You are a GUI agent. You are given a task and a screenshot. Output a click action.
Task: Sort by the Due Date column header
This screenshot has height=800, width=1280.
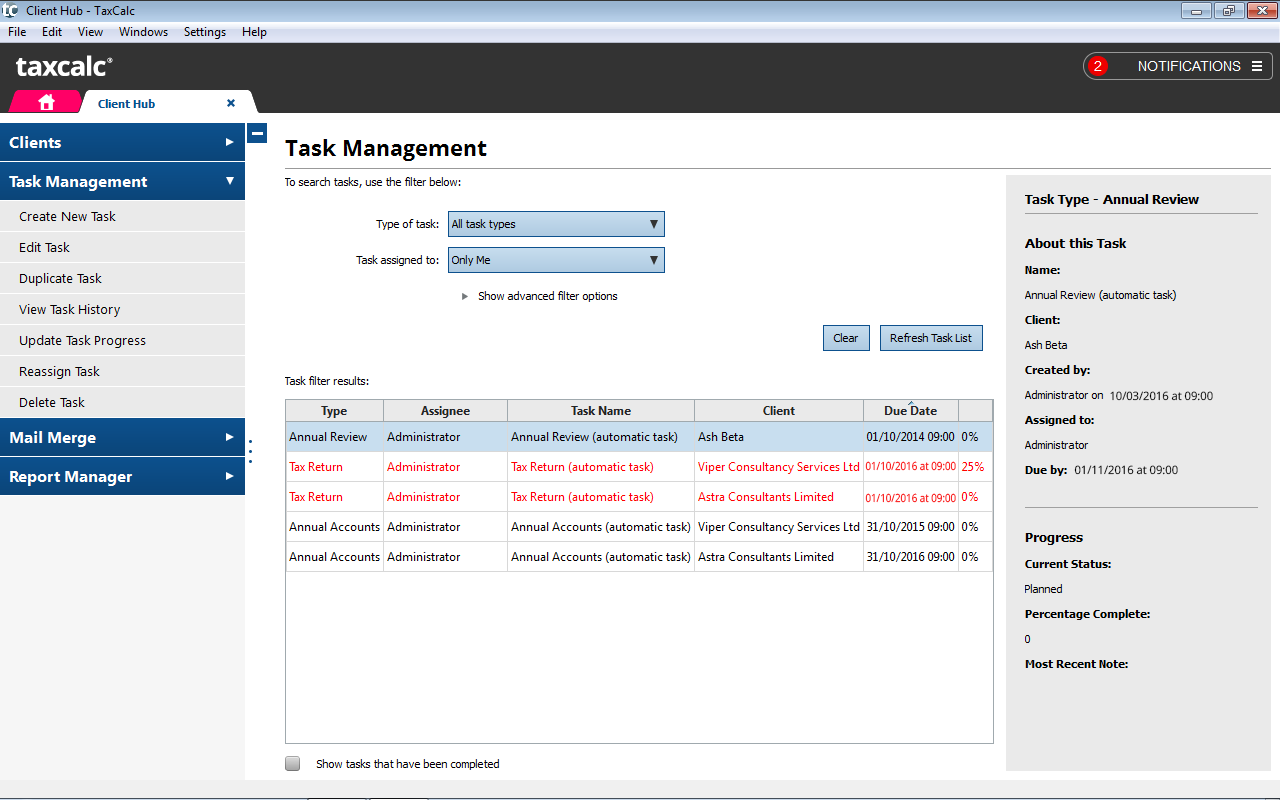tap(911, 411)
